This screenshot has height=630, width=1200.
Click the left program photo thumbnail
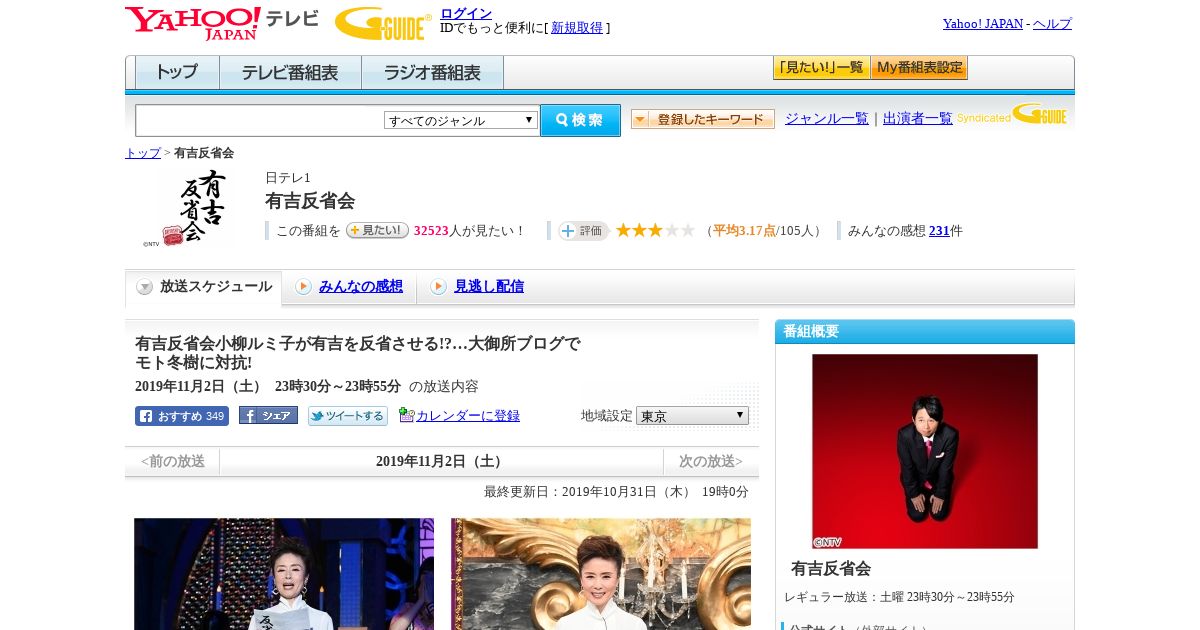(x=284, y=574)
